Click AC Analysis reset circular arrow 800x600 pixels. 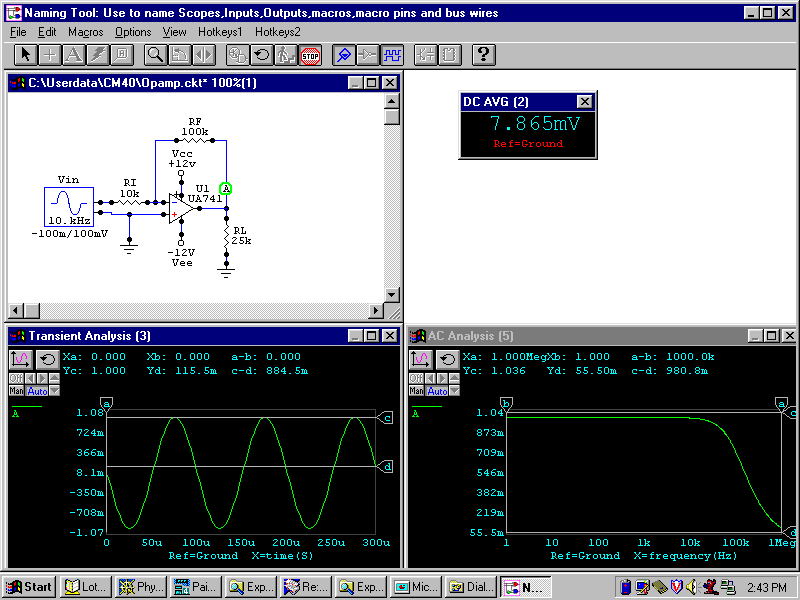tap(447, 360)
